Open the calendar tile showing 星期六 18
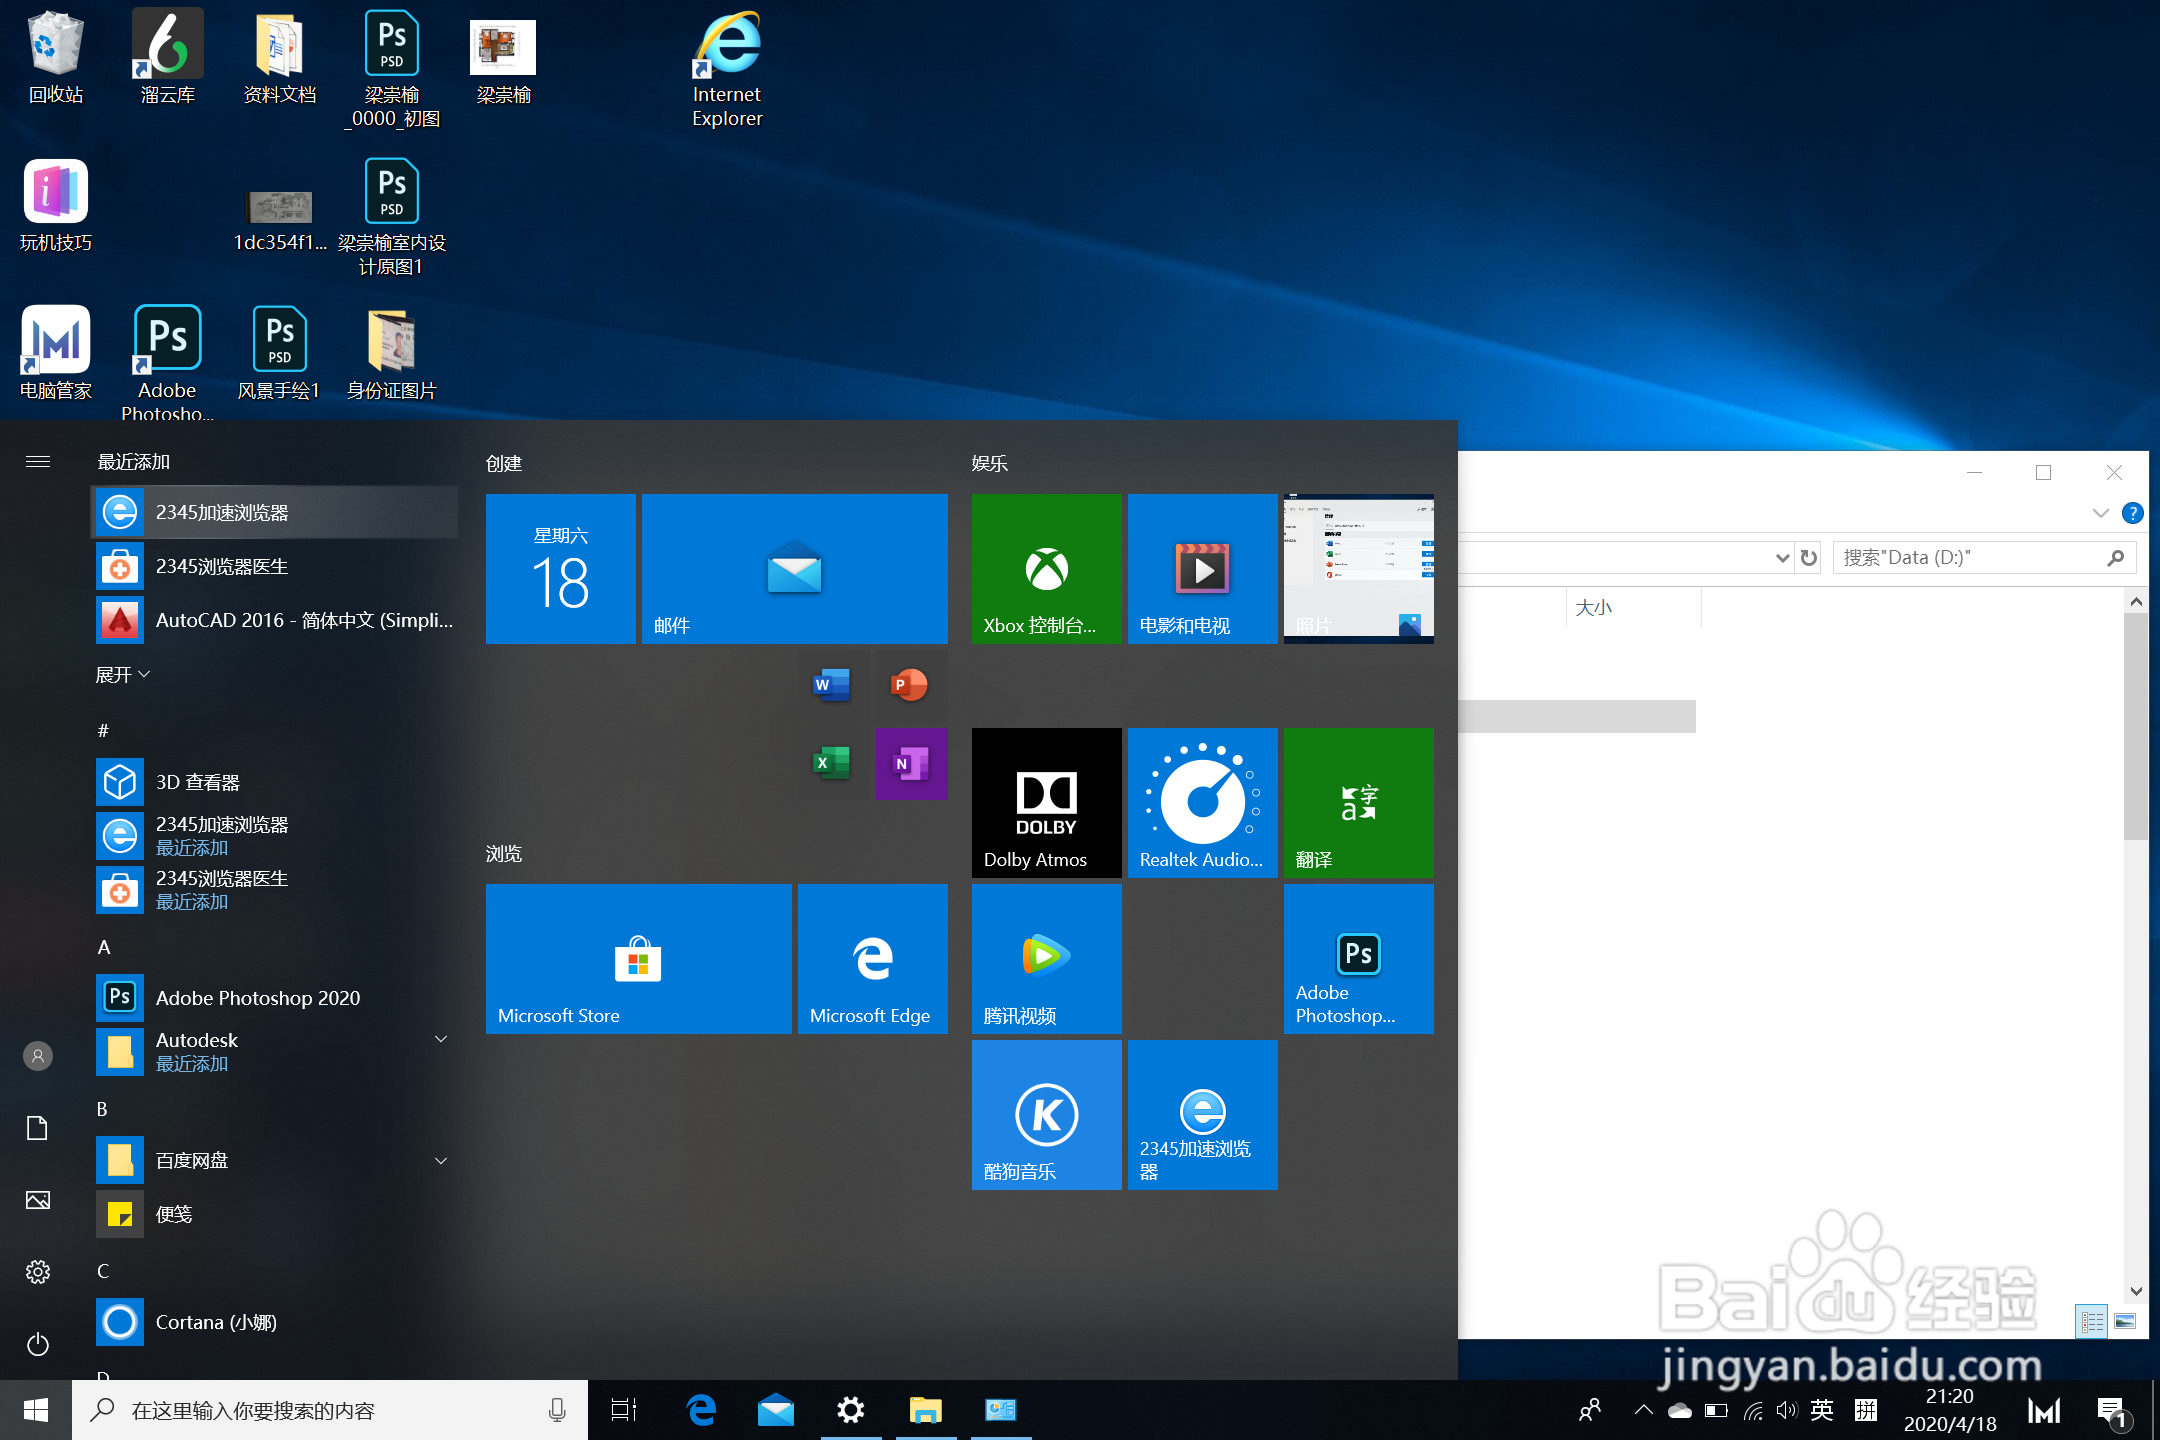 pos(560,568)
